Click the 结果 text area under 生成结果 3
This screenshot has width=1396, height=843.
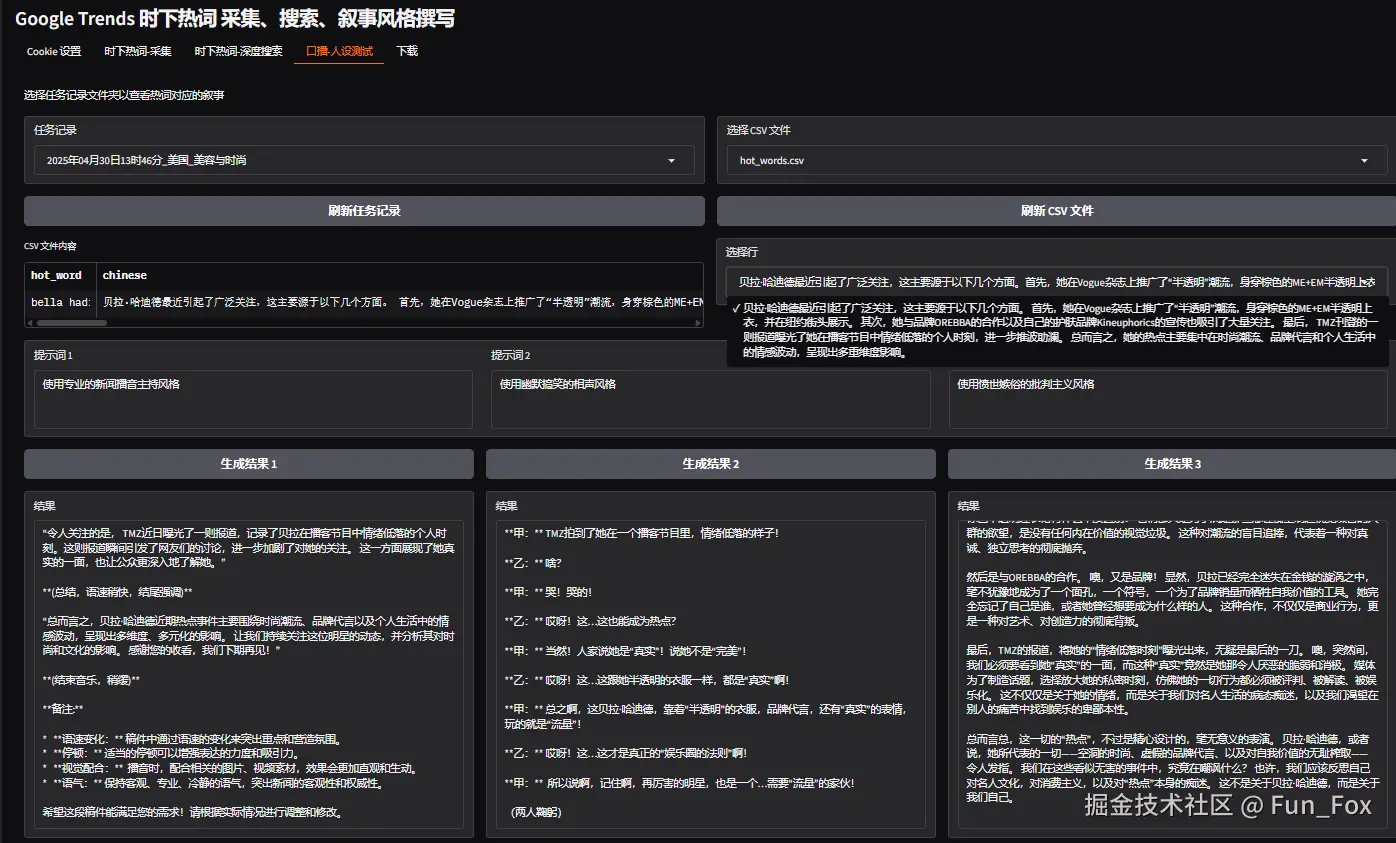[1172, 673]
